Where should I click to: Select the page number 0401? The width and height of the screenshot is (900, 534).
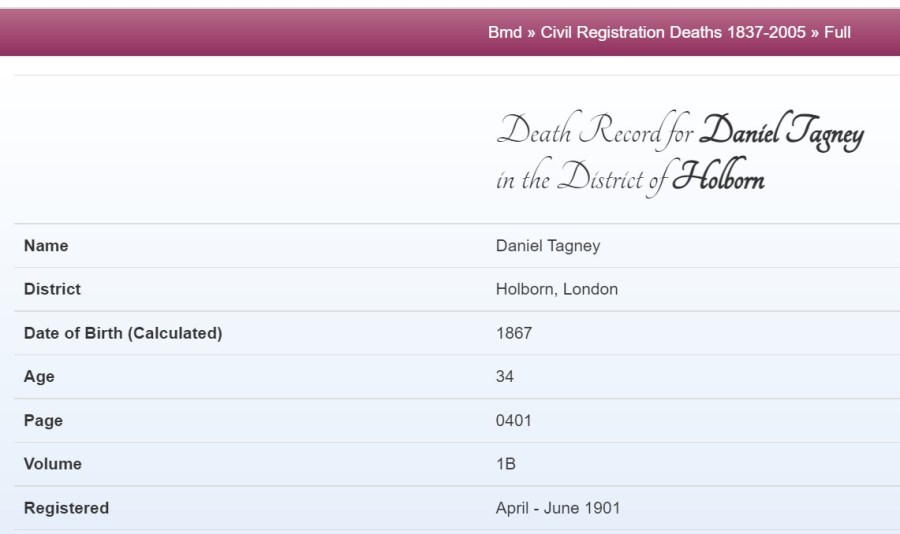[514, 421]
